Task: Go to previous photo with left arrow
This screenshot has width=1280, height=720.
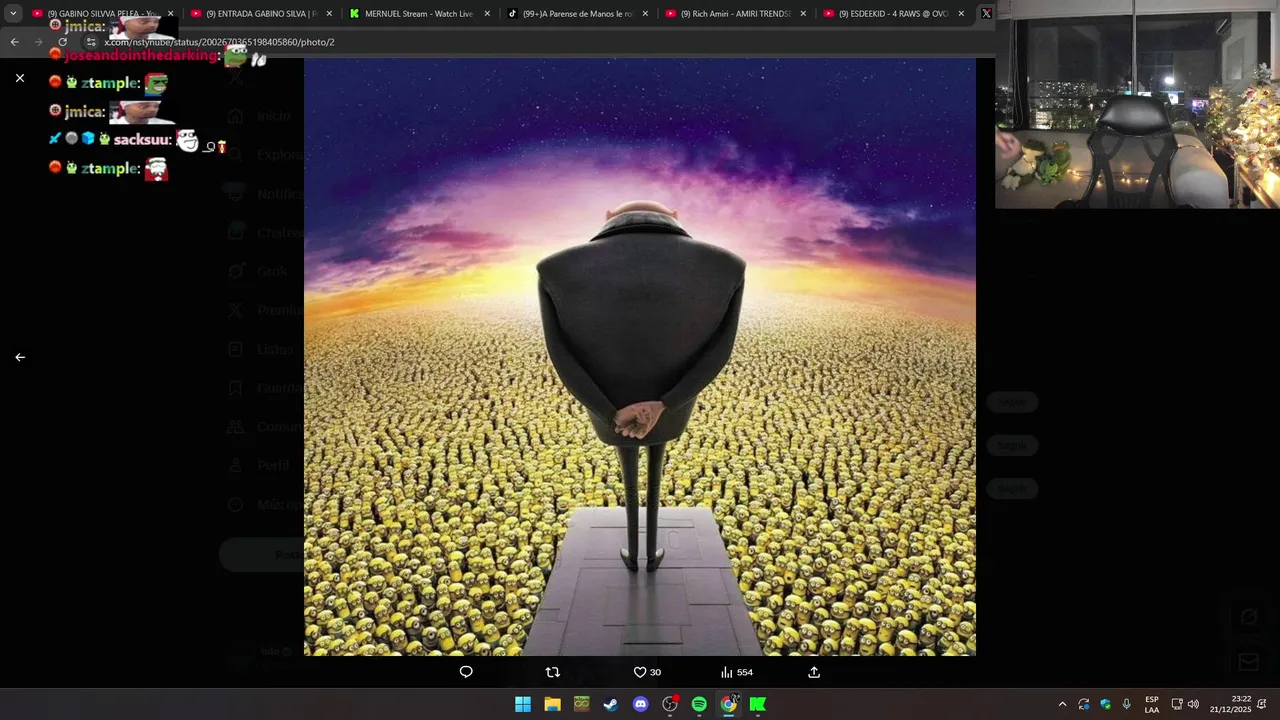Action: (20, 357)
